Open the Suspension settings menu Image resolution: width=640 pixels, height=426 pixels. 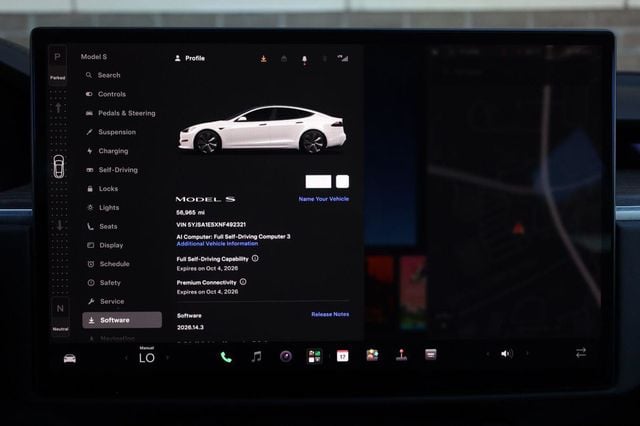point(111,132)
